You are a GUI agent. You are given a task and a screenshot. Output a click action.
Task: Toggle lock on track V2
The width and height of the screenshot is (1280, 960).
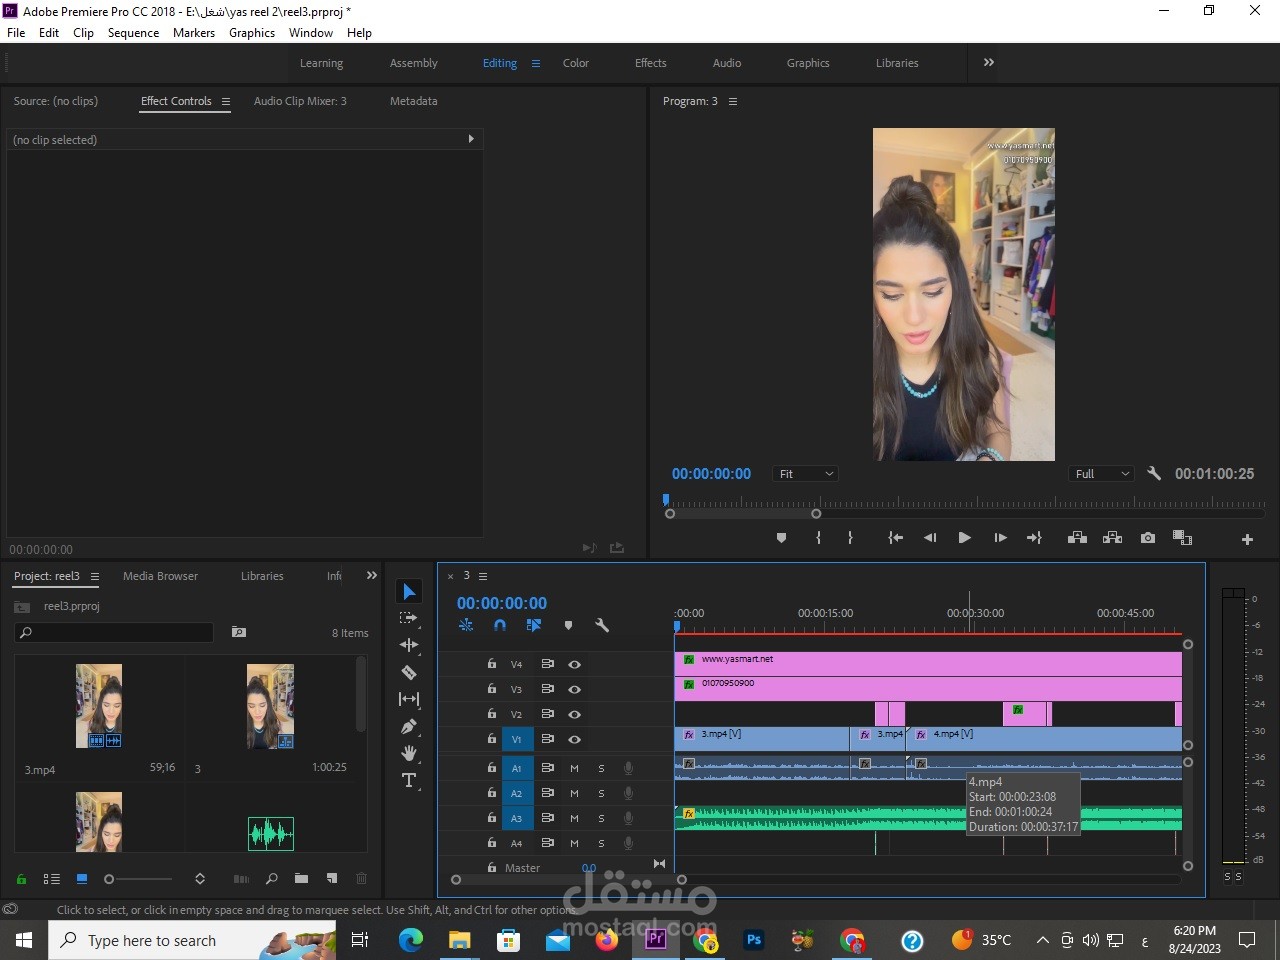492,714
